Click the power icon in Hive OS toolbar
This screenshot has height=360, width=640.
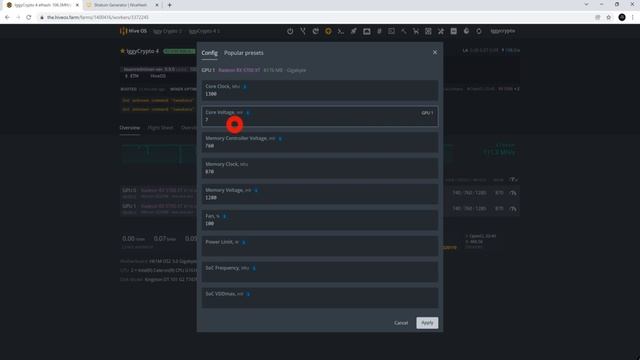pos(290,31)
